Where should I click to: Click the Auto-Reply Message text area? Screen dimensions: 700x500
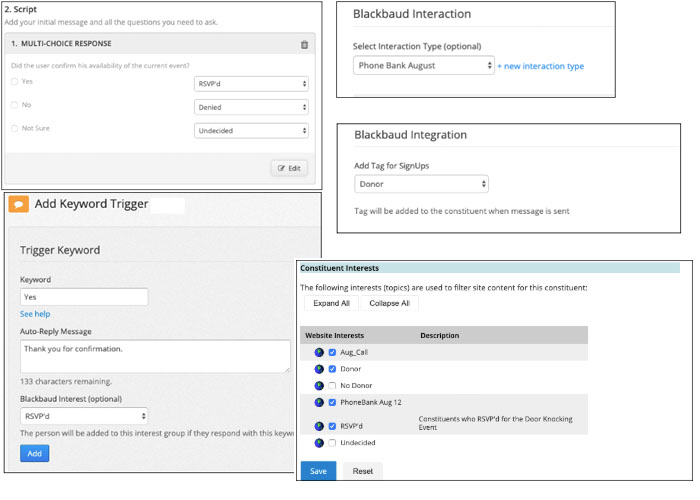pos(155,356)
